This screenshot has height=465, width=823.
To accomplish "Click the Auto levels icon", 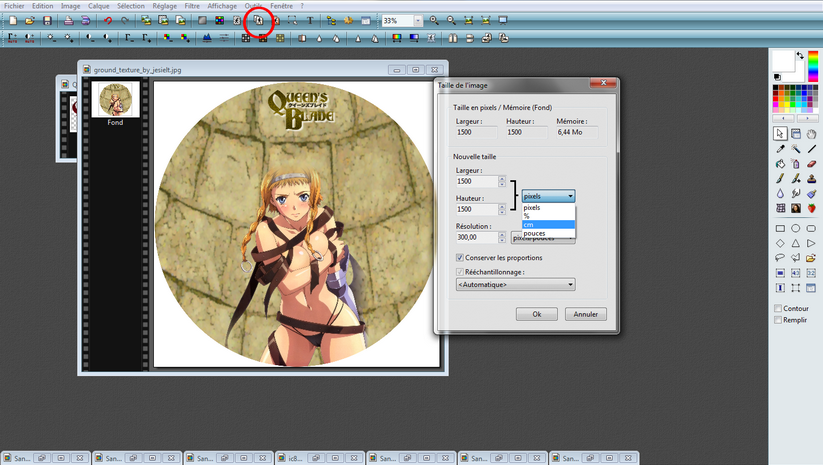I will (12, 38).
